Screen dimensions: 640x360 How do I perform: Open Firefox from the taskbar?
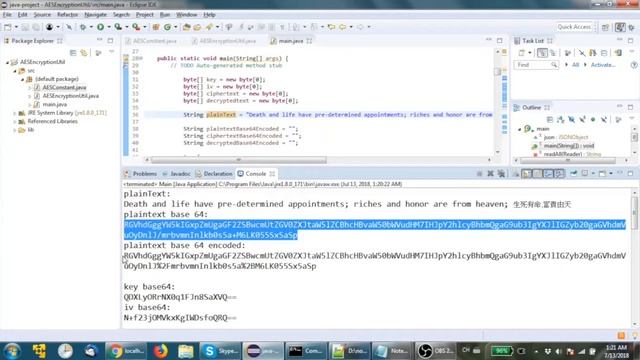tap(160, 351)
